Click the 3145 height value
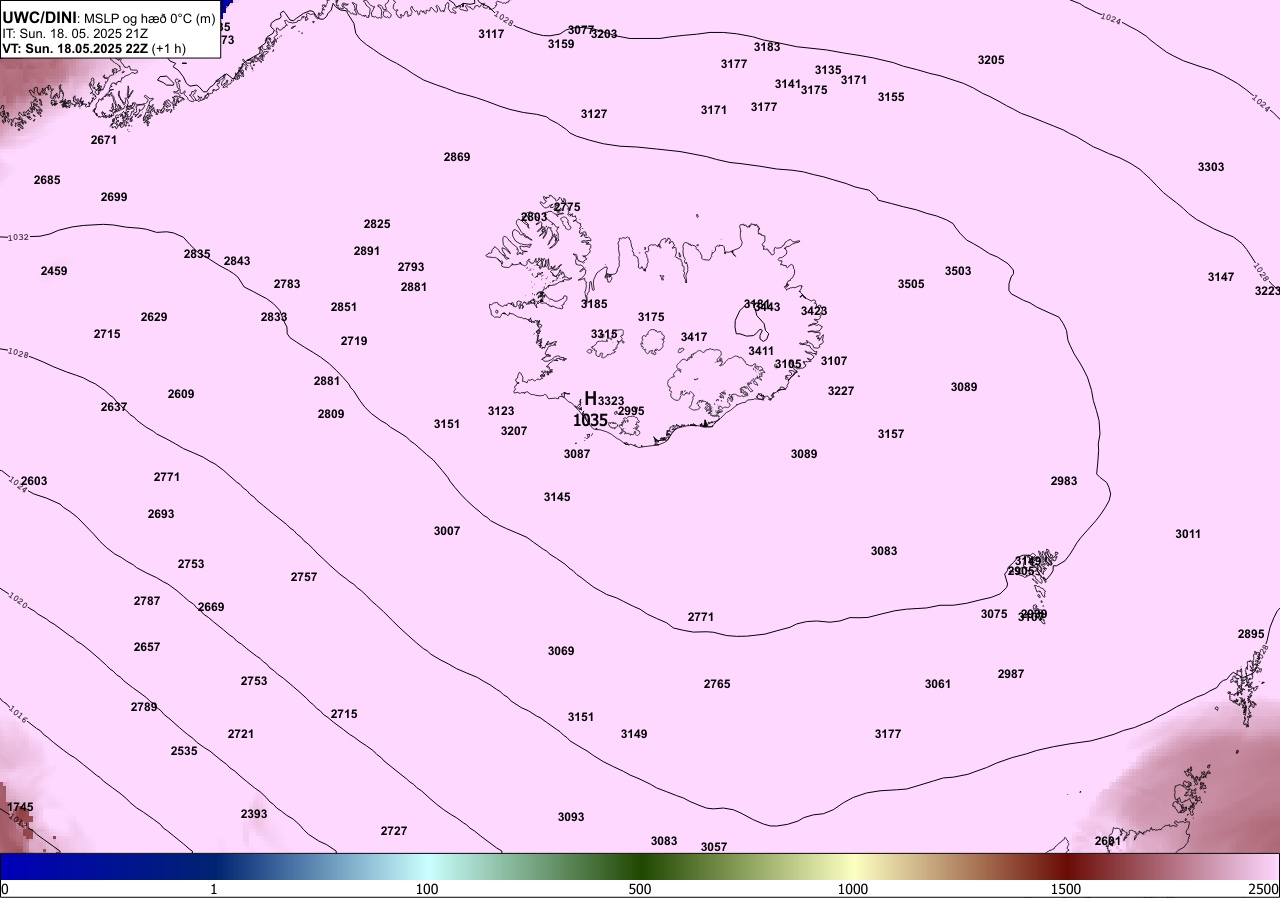 click(x=557, y=497)
